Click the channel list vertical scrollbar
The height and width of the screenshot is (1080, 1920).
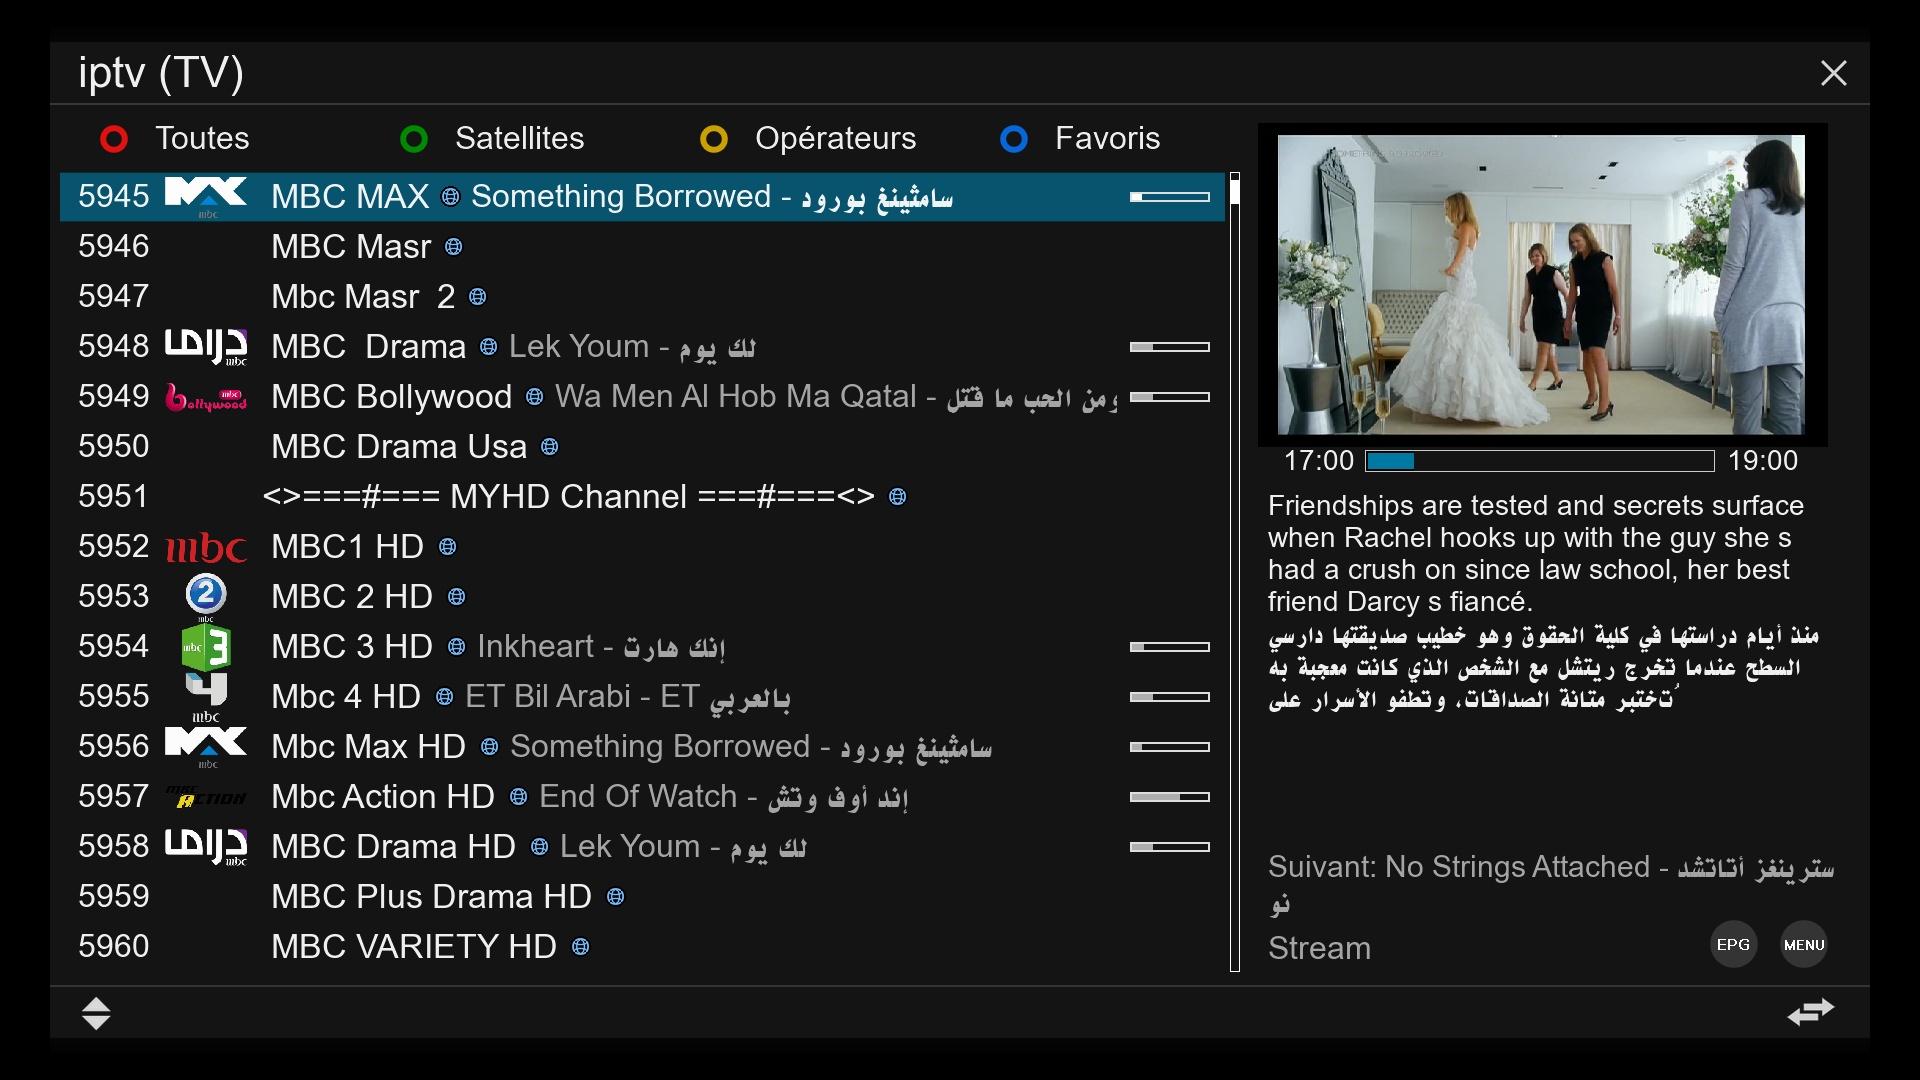[1235, 571]
